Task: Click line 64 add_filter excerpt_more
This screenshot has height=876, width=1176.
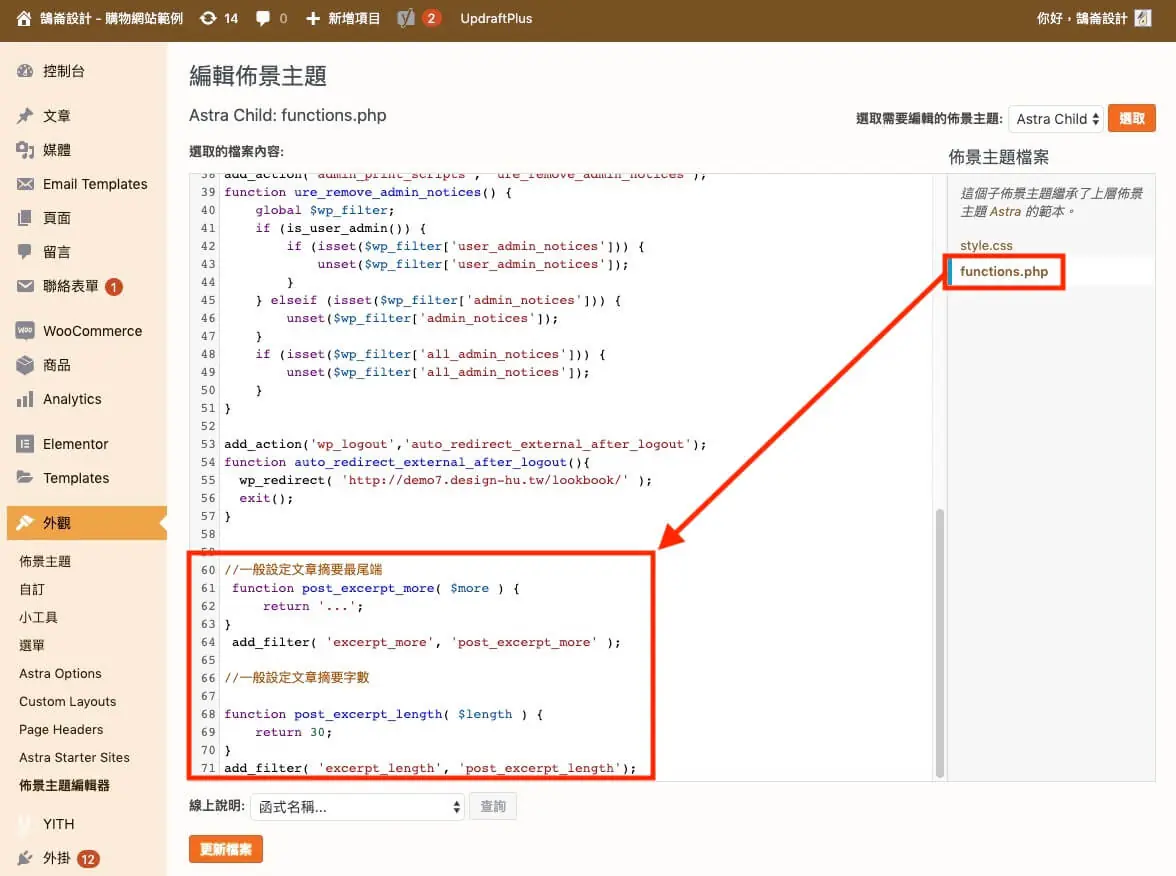Action: [426, 642]
